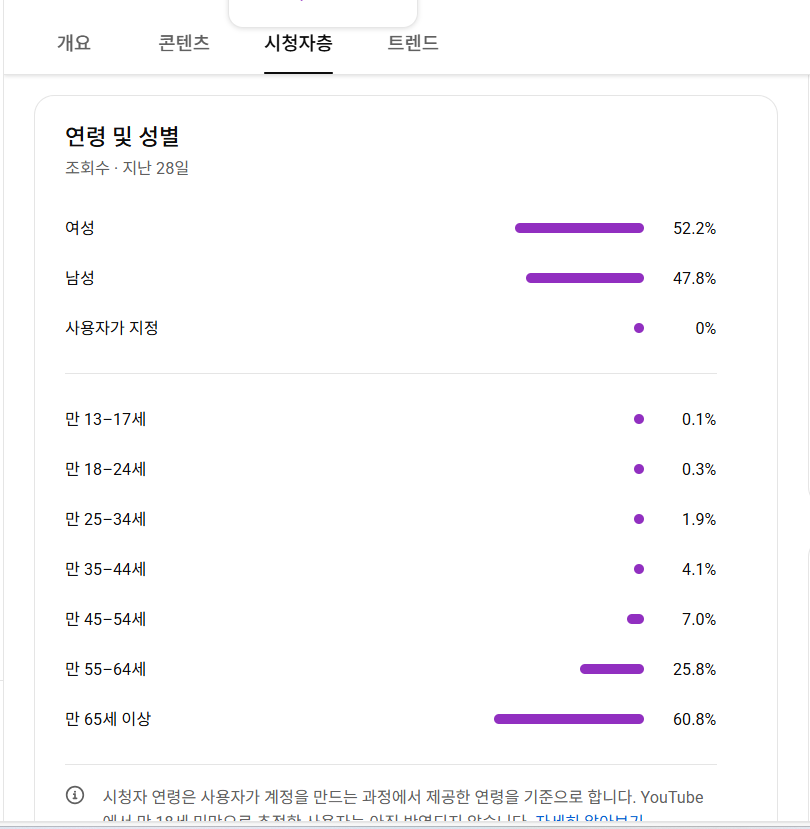This screenshot has width=810, height=829.
Task: Click the dot for 만 35–44세
Action: (x=639, y=569)
